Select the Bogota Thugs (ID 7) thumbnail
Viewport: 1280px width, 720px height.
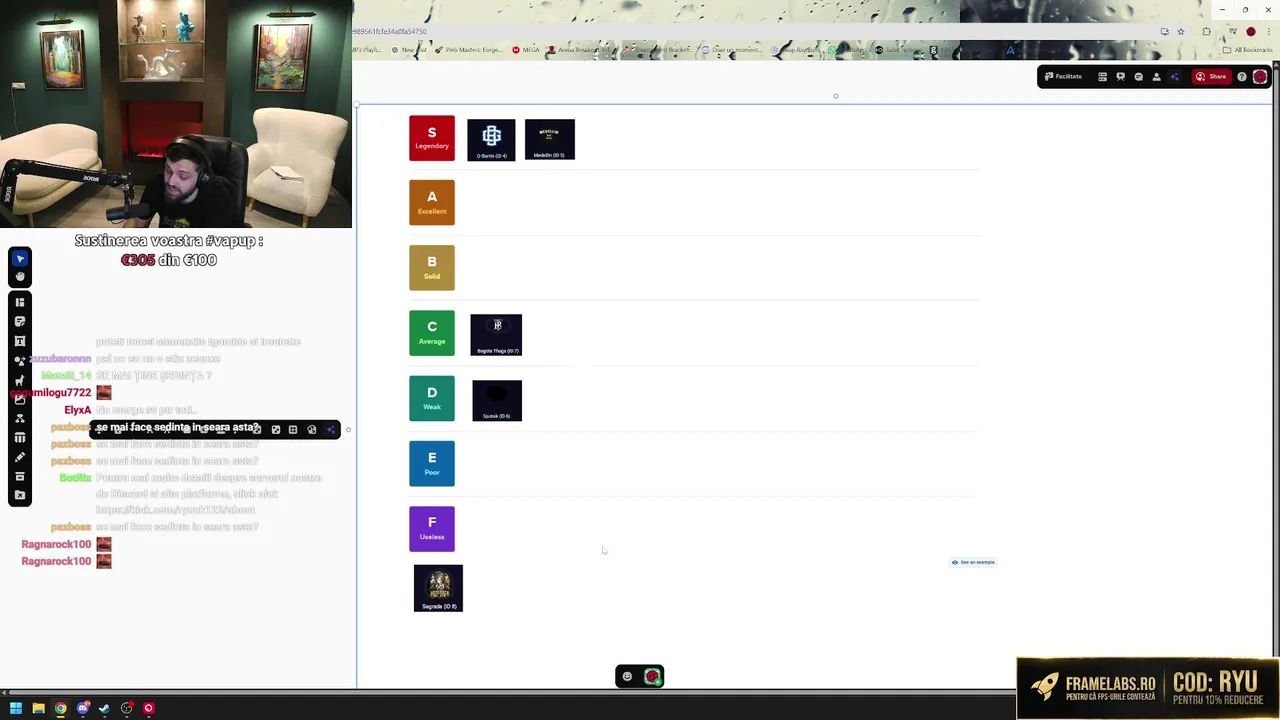496,335
